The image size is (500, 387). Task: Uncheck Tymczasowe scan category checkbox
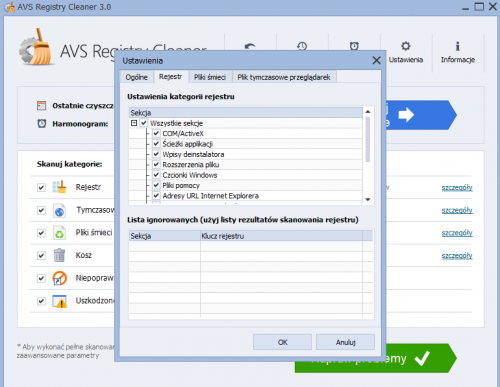41,210
